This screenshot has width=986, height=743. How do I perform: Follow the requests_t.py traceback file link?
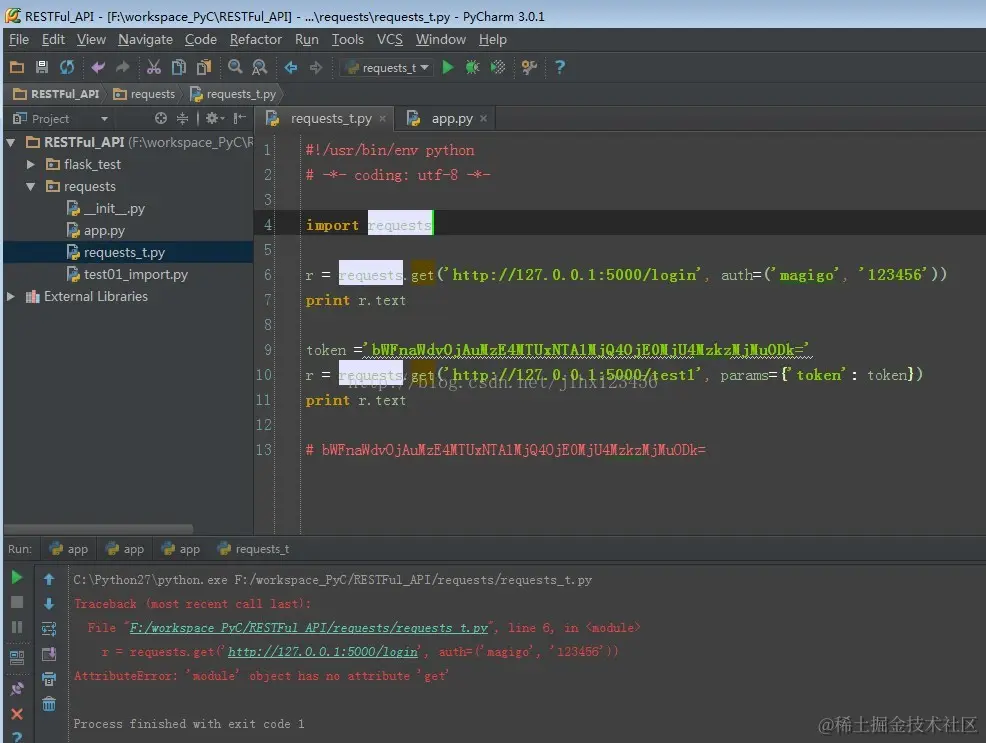coord(308,628)
